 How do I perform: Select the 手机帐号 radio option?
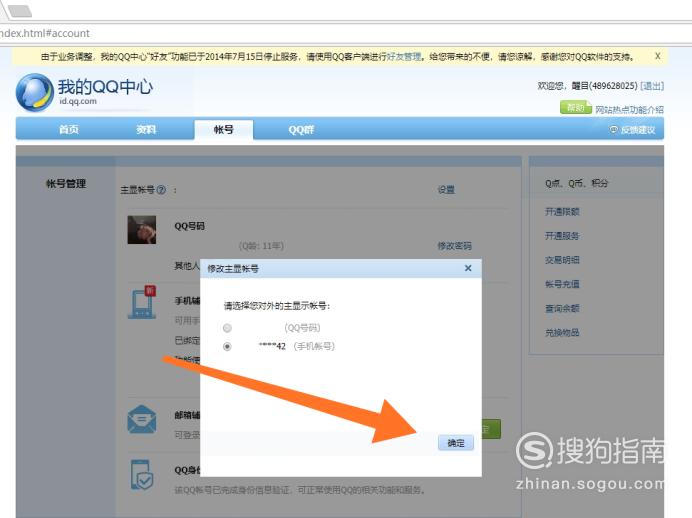(x=227, y=346)
